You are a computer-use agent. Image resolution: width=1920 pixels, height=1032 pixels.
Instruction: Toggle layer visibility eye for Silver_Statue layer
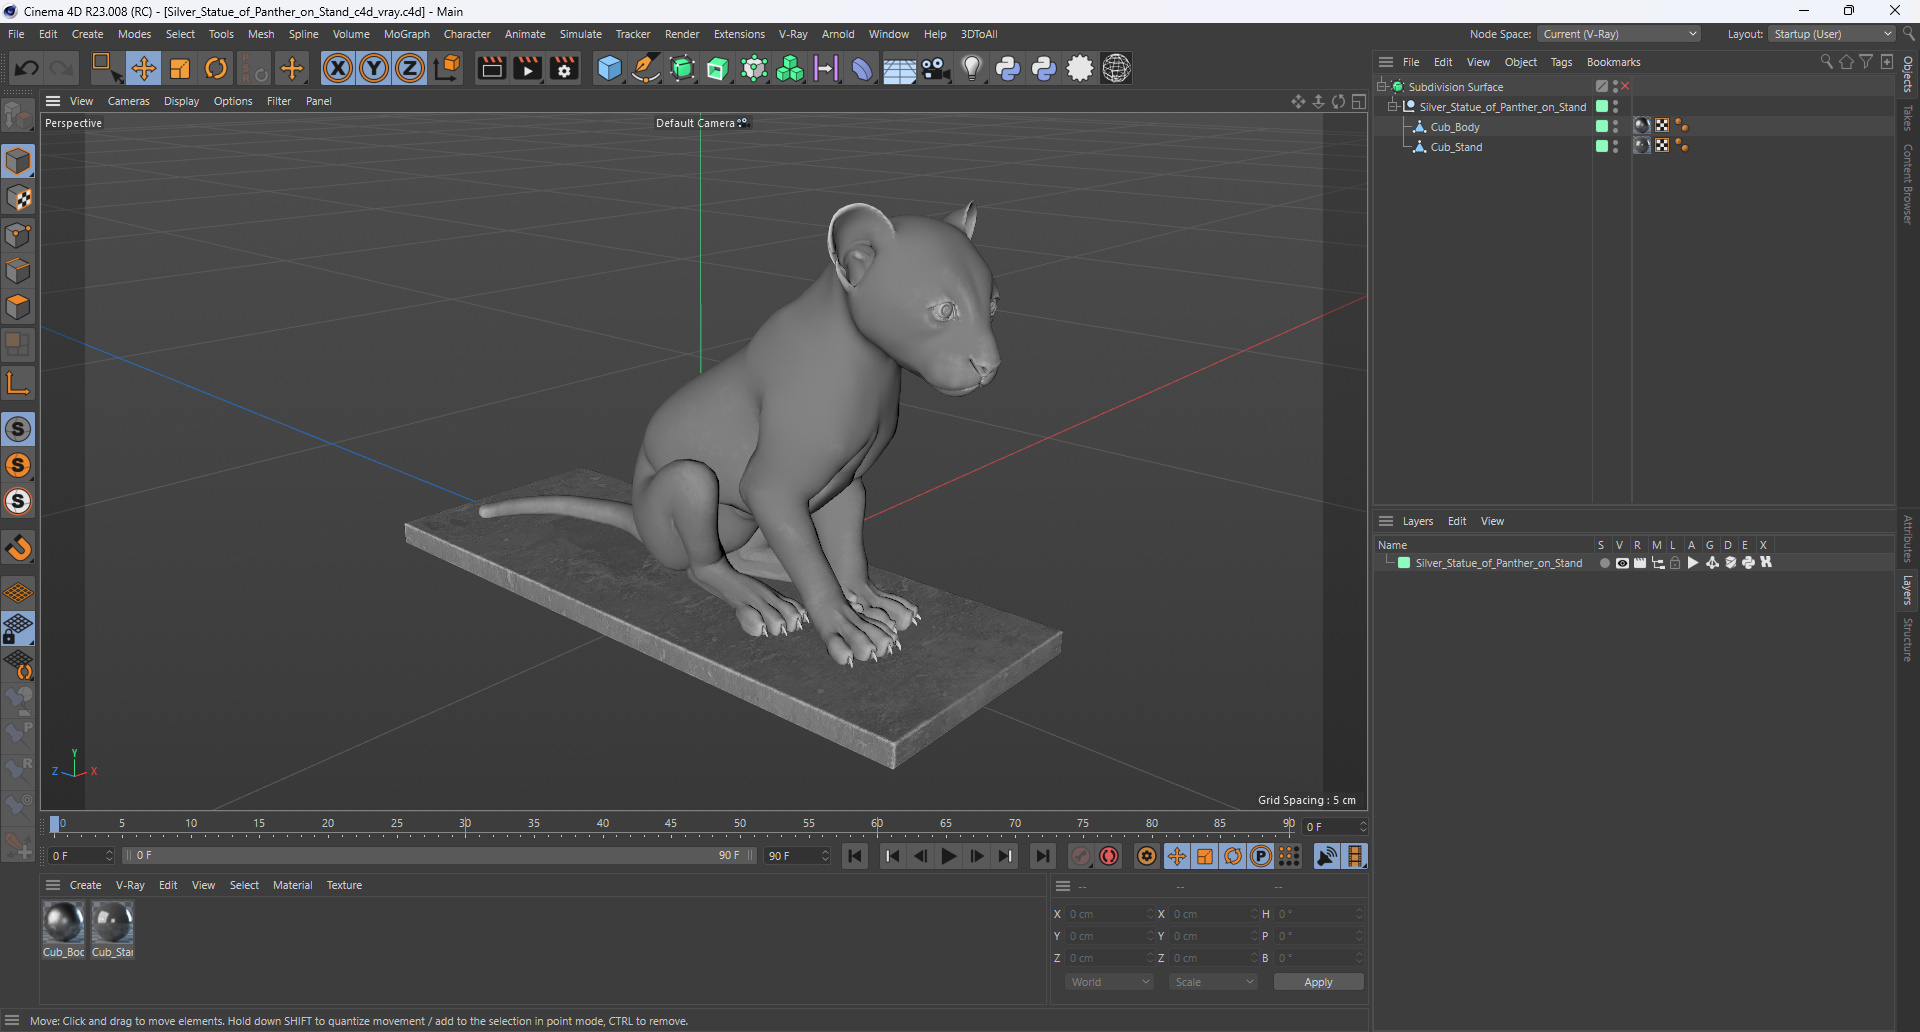point(1622,563)
